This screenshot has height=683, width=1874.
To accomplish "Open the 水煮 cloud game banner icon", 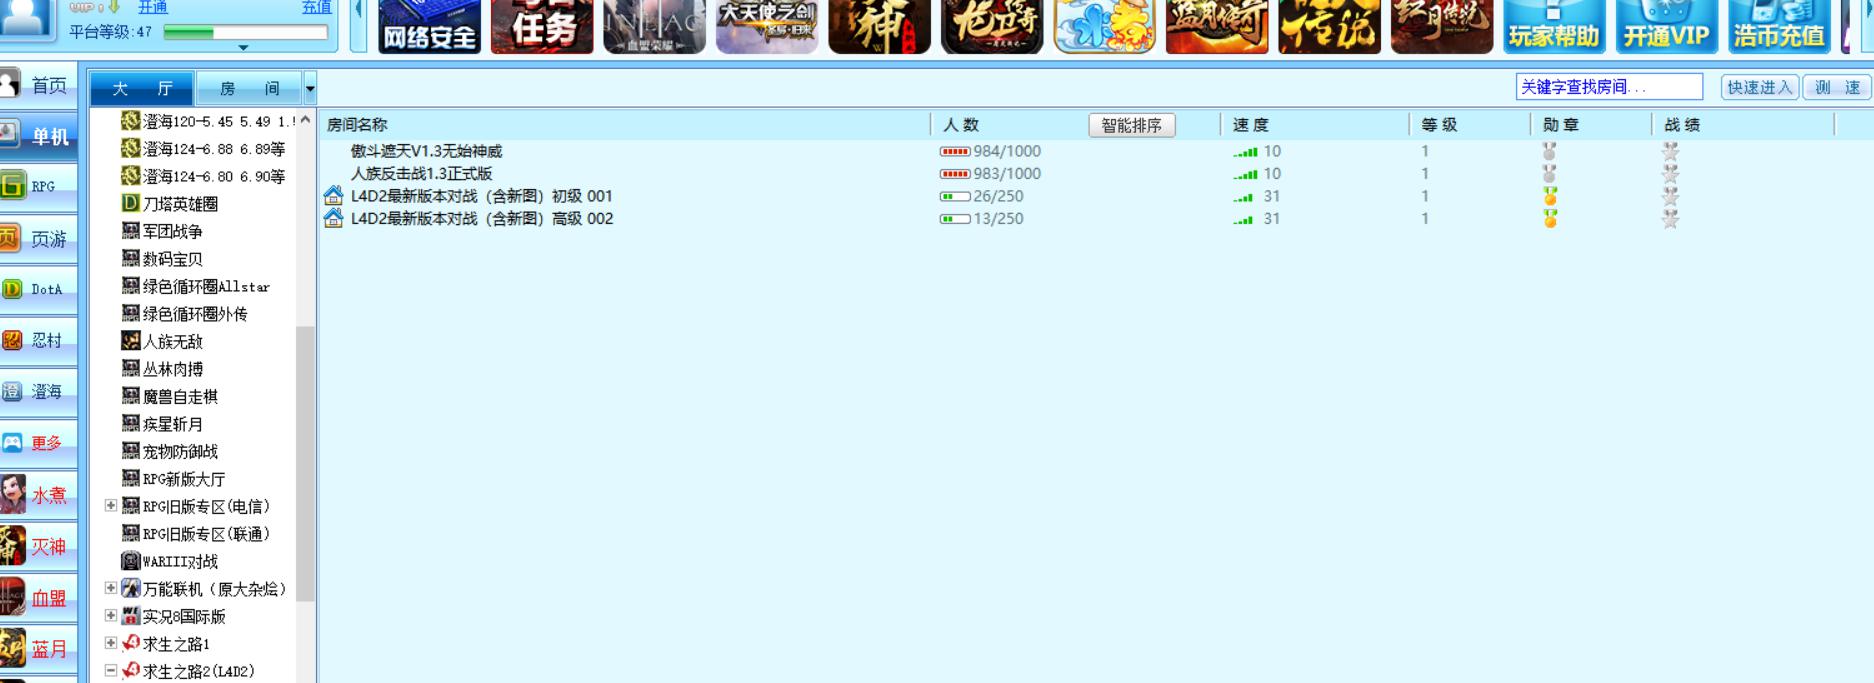I will pos(1105,26).
